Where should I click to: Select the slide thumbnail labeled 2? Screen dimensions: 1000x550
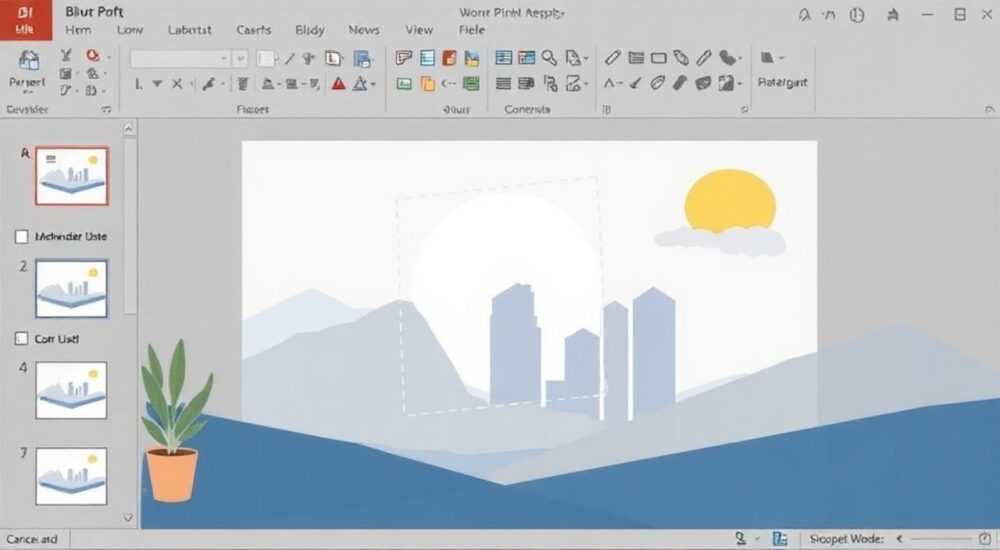pyautogui.click(x=71, y=288)
